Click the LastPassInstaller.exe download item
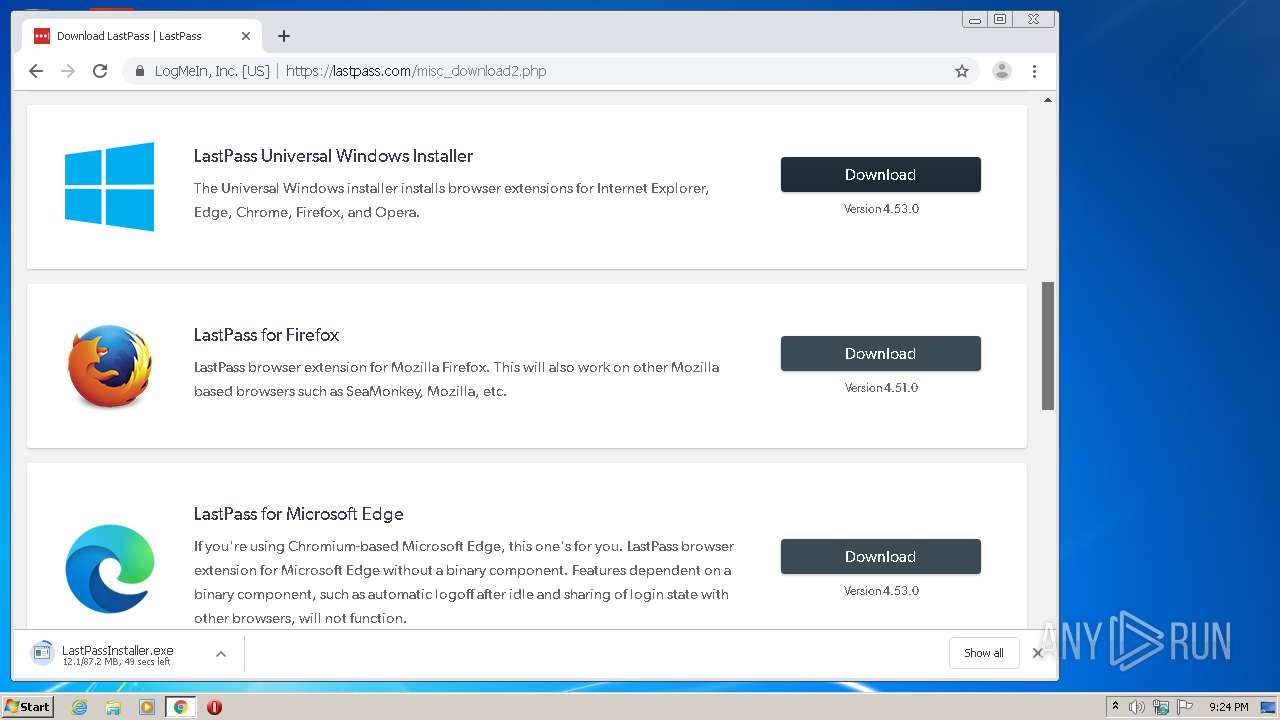Viewport: 1280px width, 720px height. coord(118,654)
